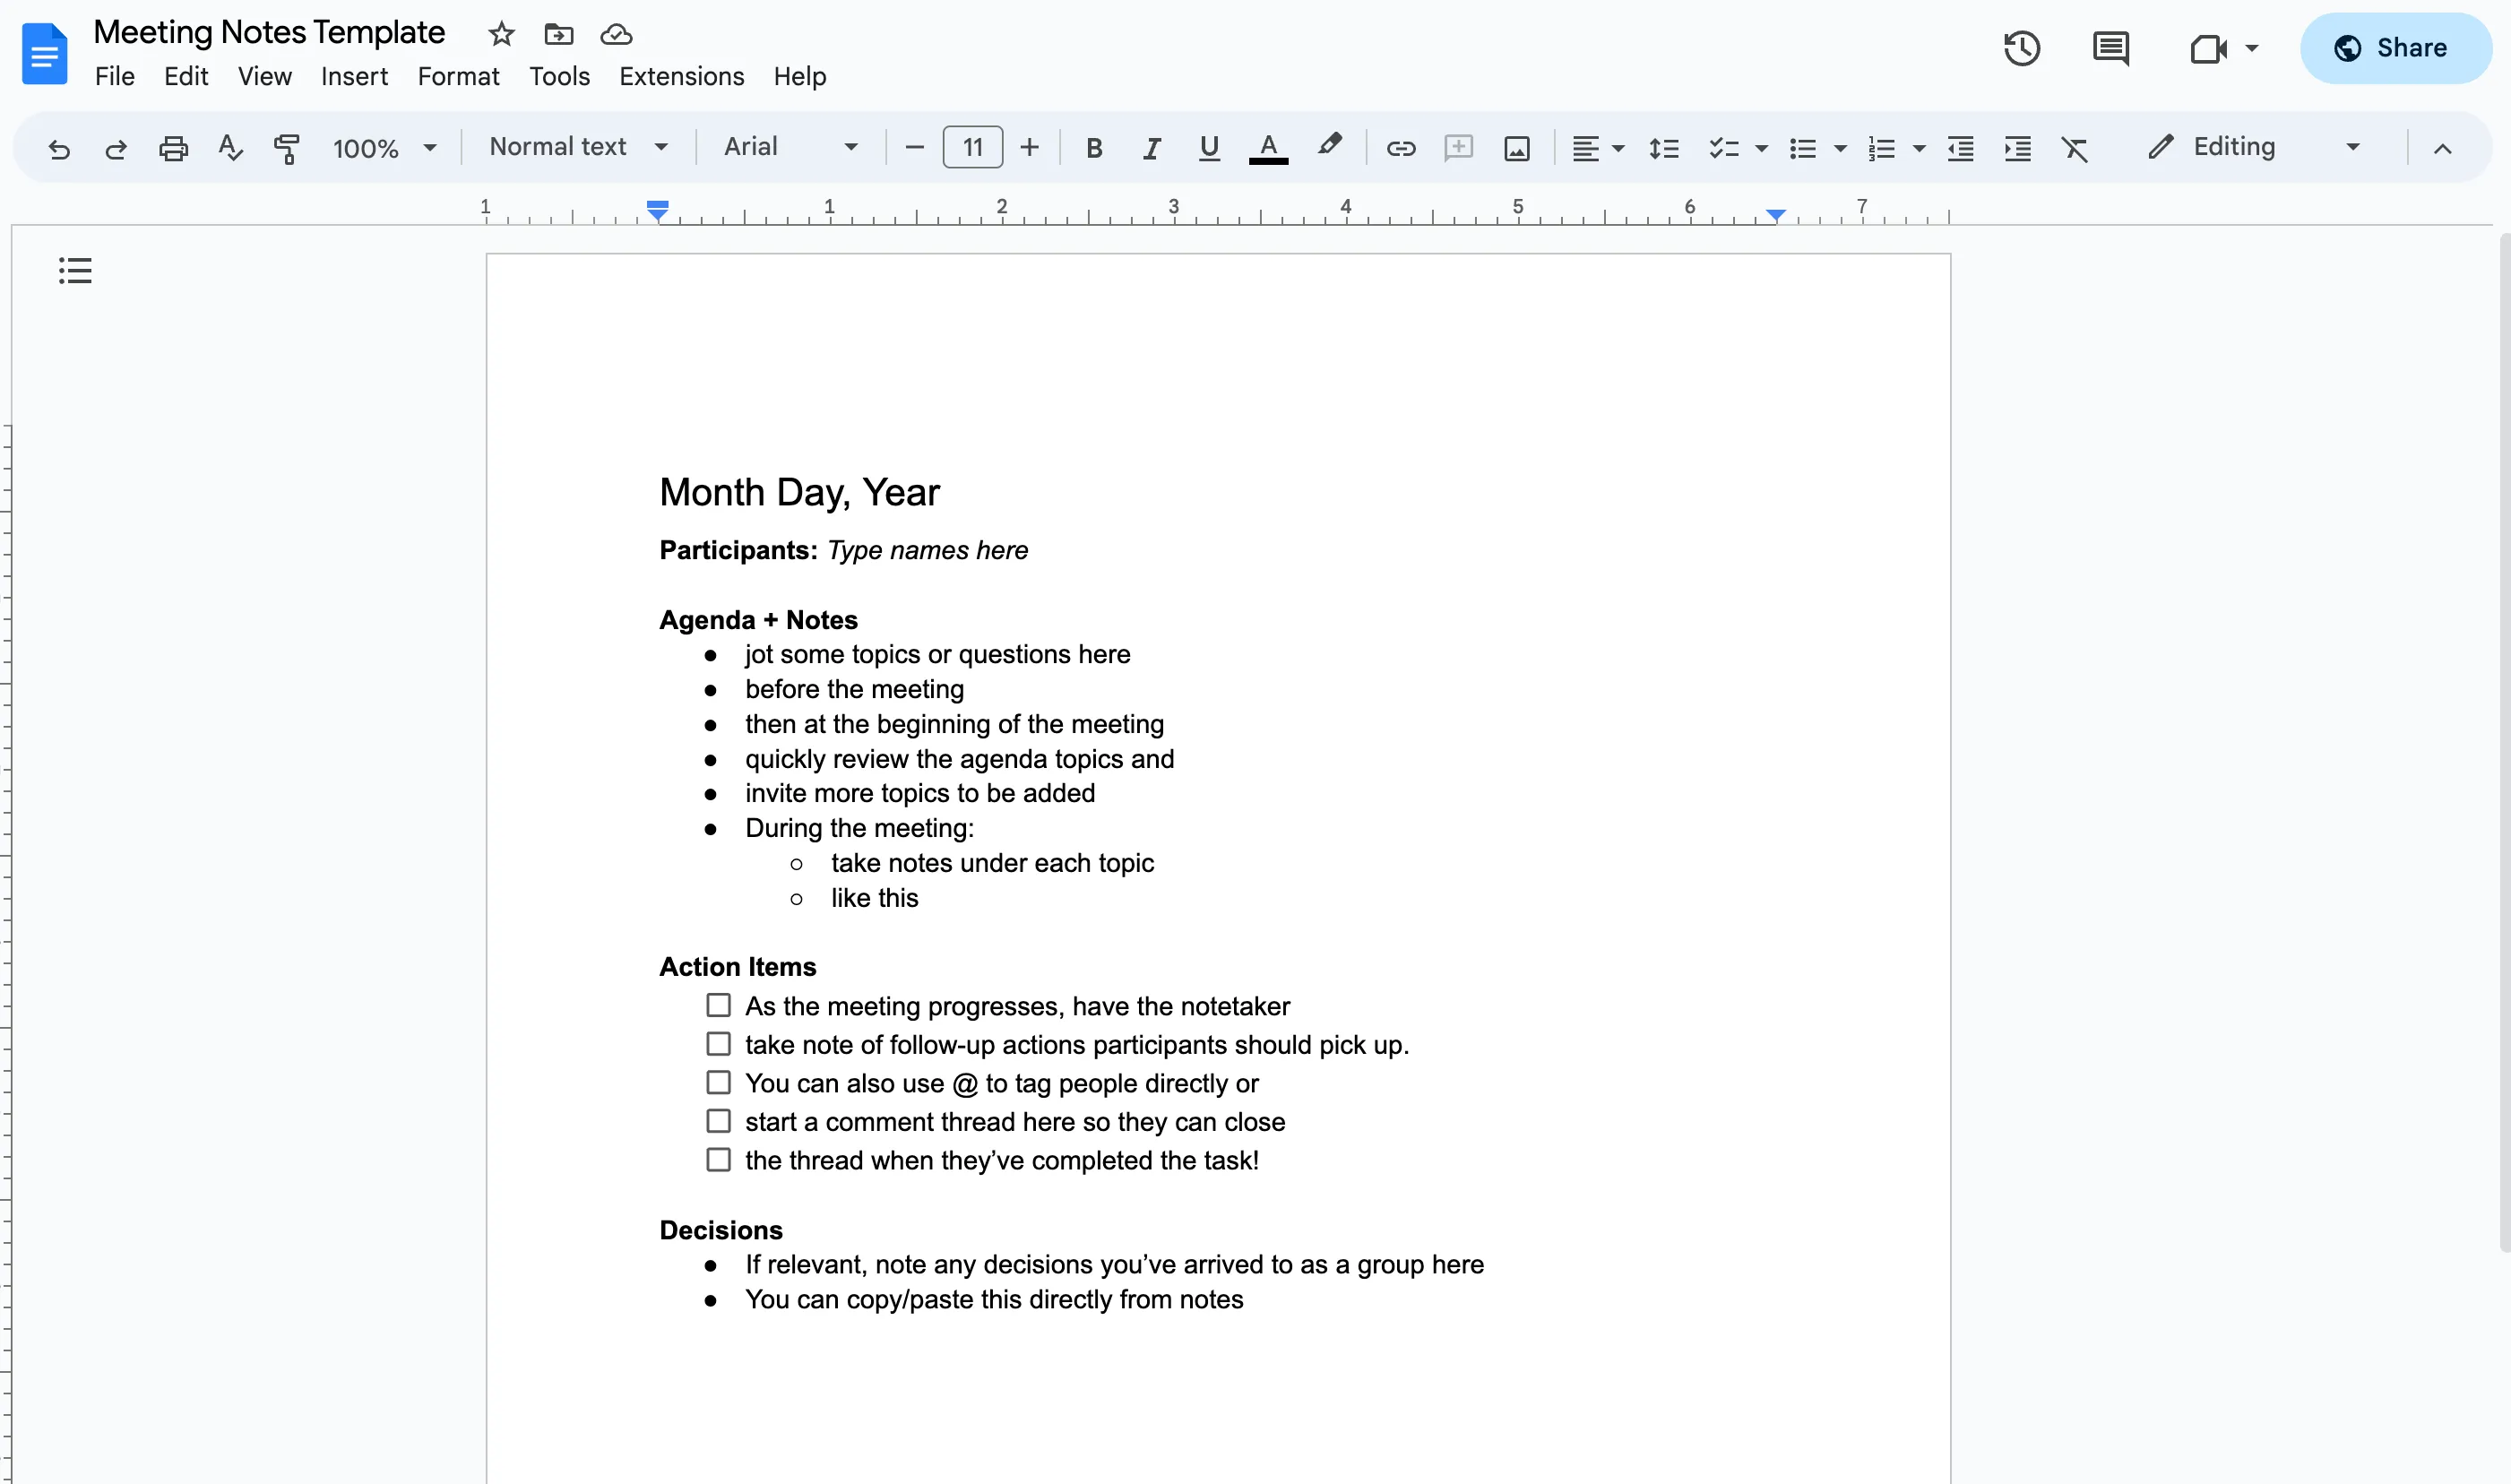Open the font family dropdown
The height and width of the screenshot is (1484, 2511).
coord(790,147)
